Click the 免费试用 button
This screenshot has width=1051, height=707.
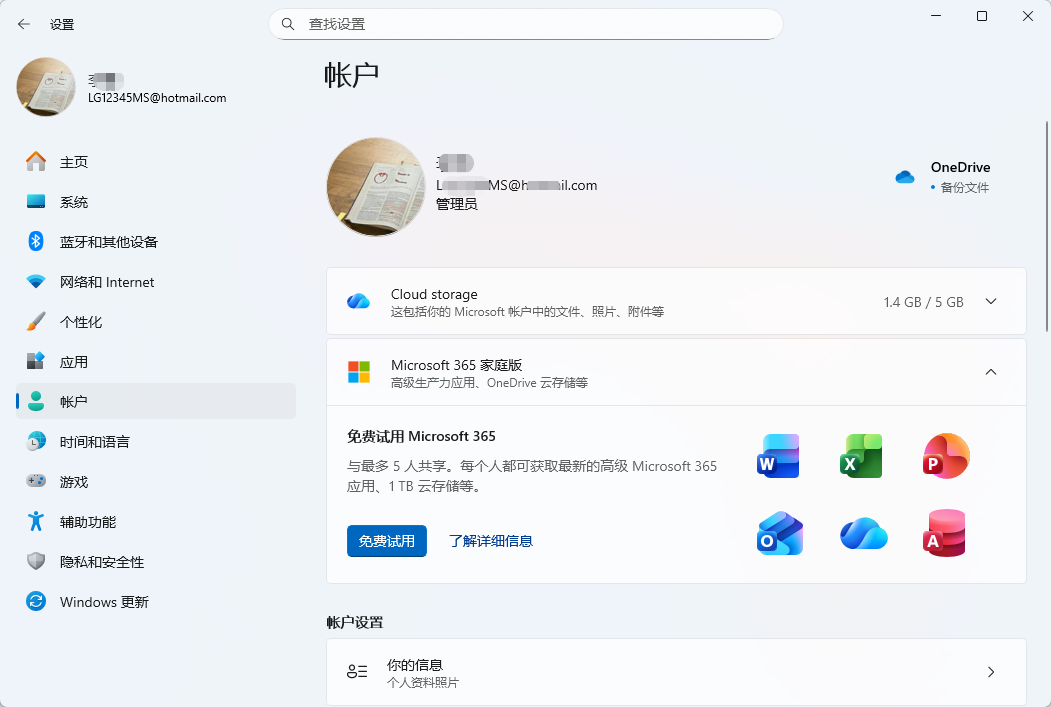coord(387,541)
